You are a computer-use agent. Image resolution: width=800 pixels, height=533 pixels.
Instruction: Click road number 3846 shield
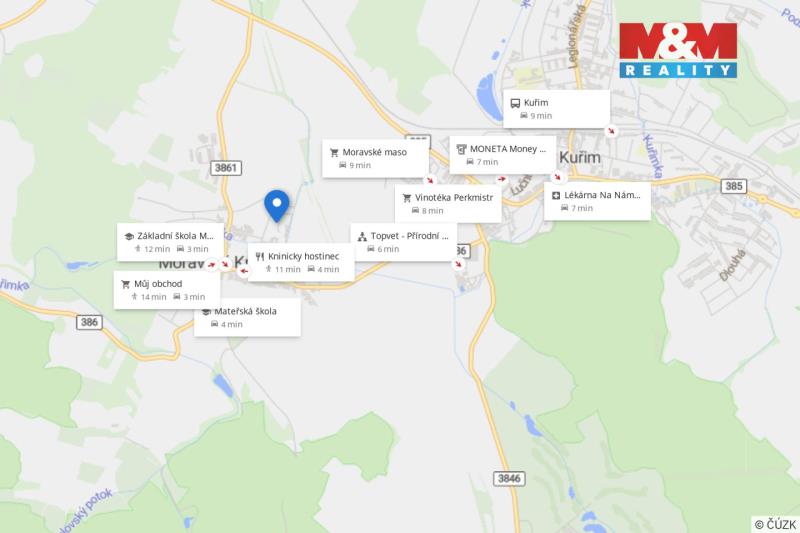point(509,478)
